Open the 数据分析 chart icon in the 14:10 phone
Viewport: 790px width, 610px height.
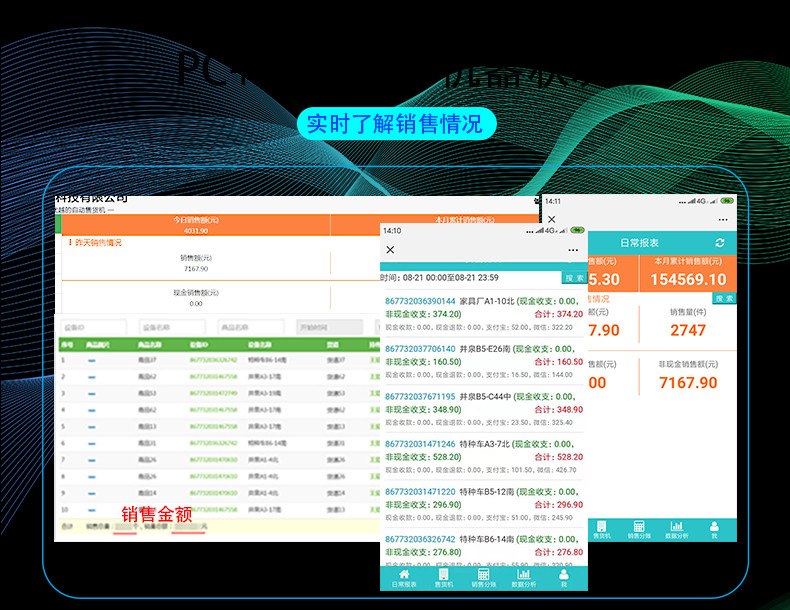click(x=523, y=577)
